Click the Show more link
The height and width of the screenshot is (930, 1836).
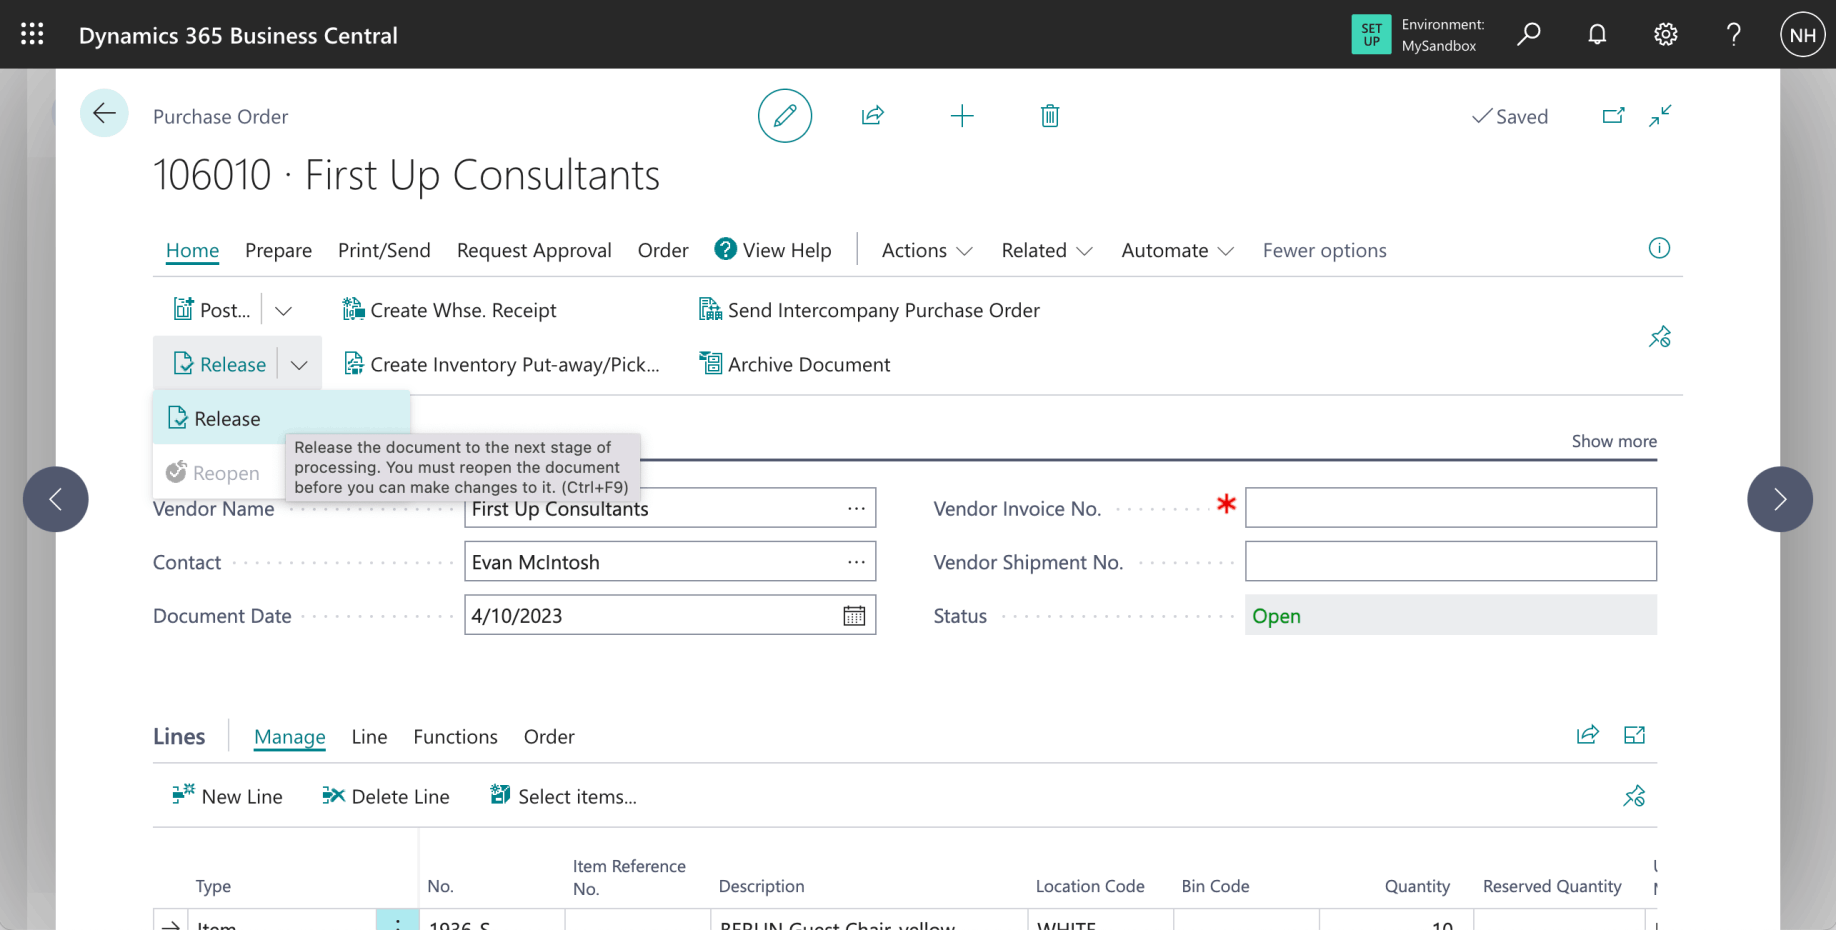(1613, 441)
